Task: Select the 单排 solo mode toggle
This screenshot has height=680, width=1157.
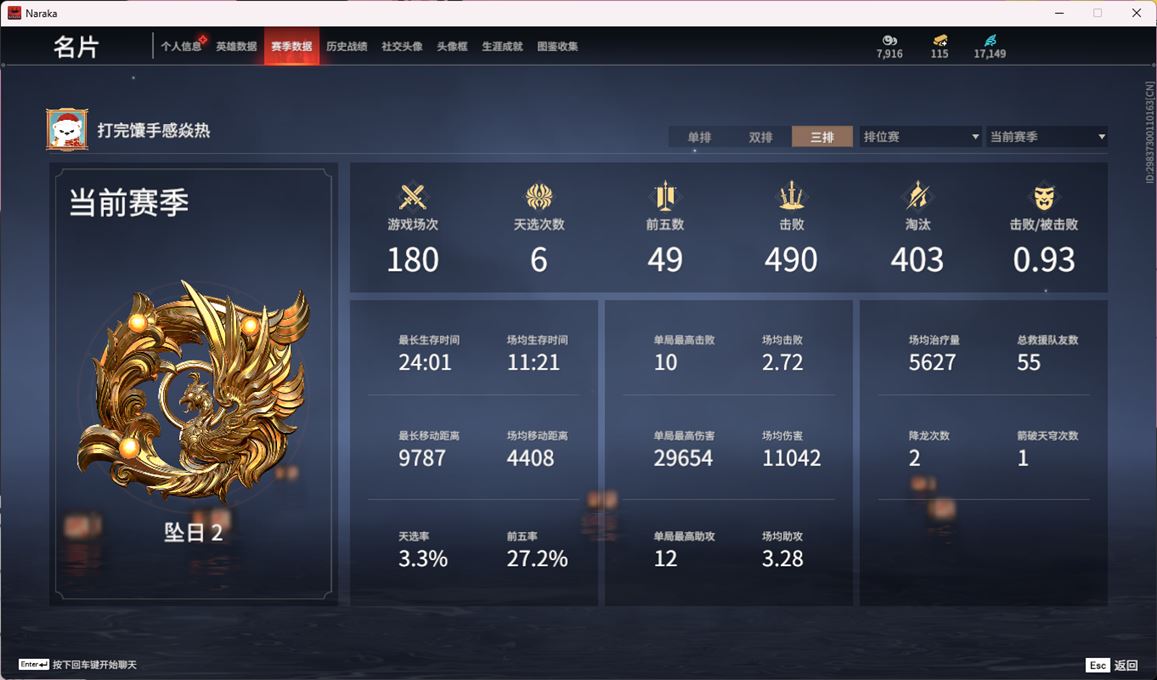Action: (700, 136)
